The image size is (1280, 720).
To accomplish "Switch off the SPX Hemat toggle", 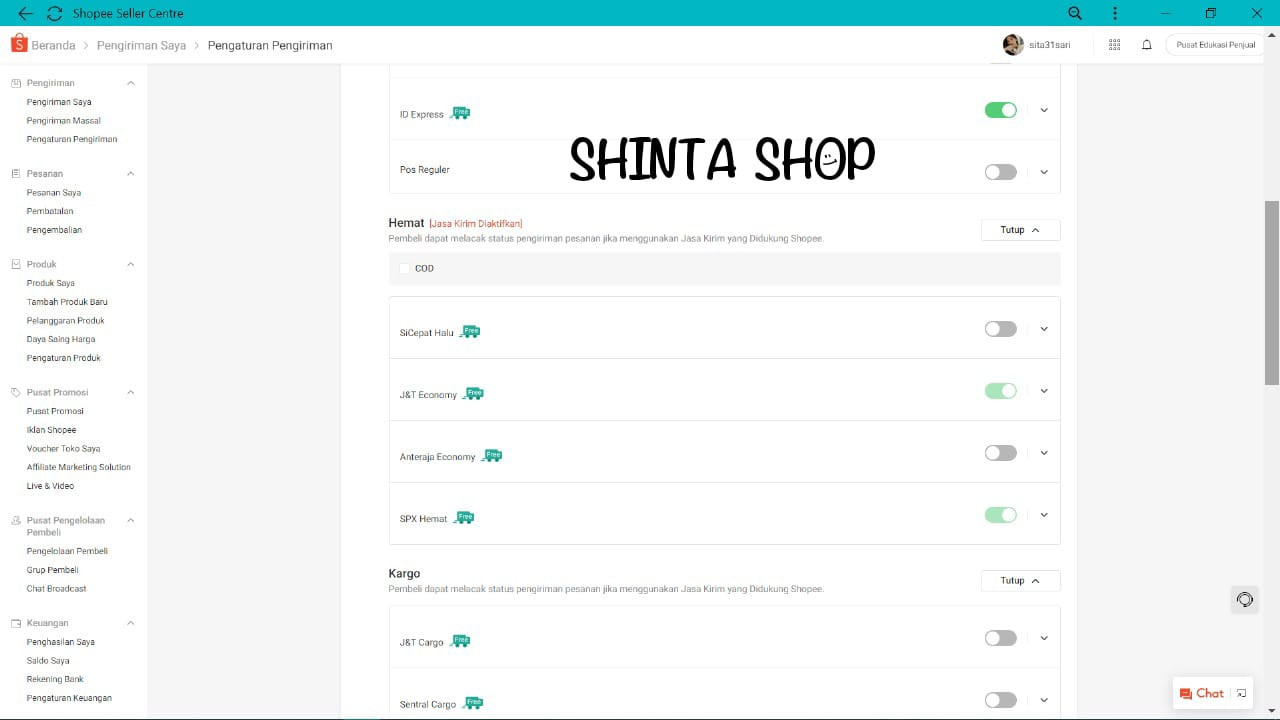I will pyautogui.click(x=1001, y=515).
